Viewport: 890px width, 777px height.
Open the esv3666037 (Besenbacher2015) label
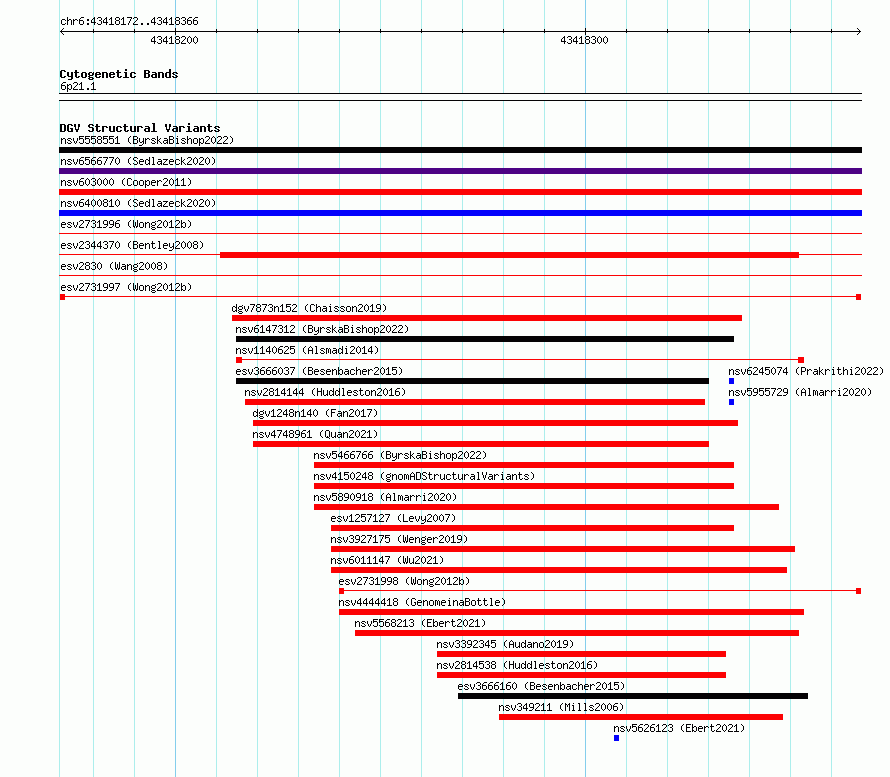click(x=319, y=371)
